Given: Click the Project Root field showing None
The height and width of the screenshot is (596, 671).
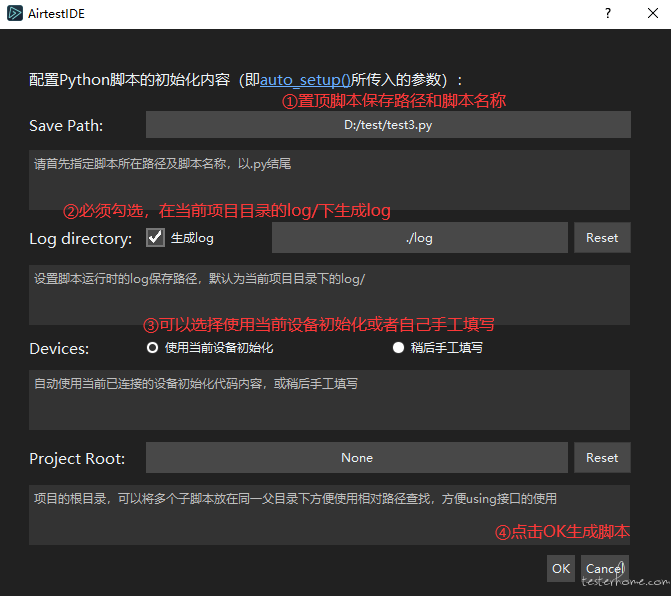Looking at the screenshot, I should [357, 458].
